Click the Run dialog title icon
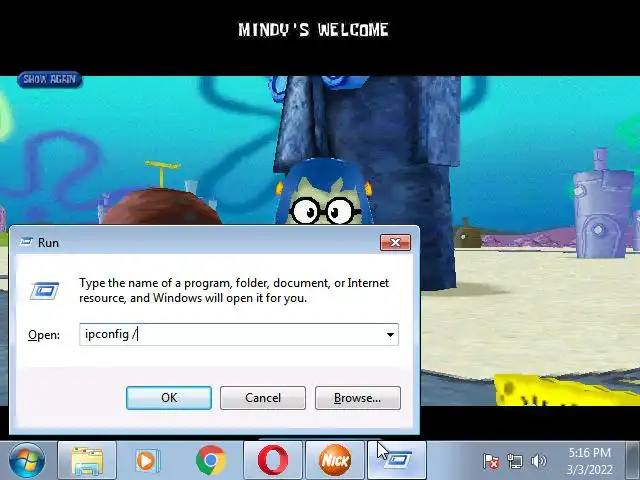The image size is (640, 480). point(25,242)
